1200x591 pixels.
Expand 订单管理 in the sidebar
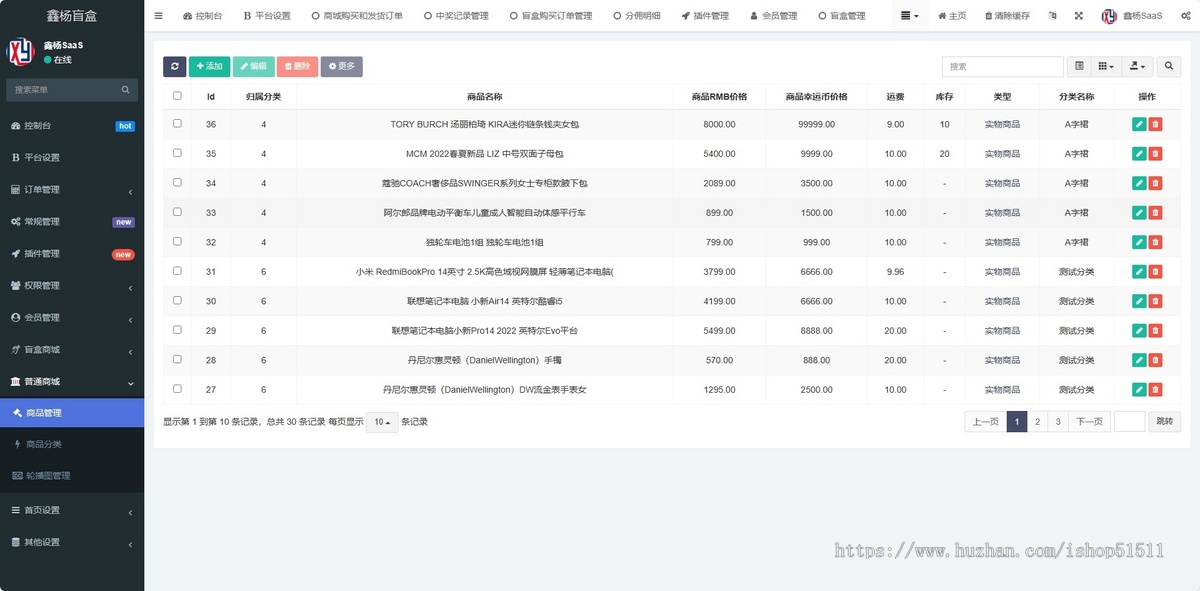pyautogui.click(x=72, y=190)
